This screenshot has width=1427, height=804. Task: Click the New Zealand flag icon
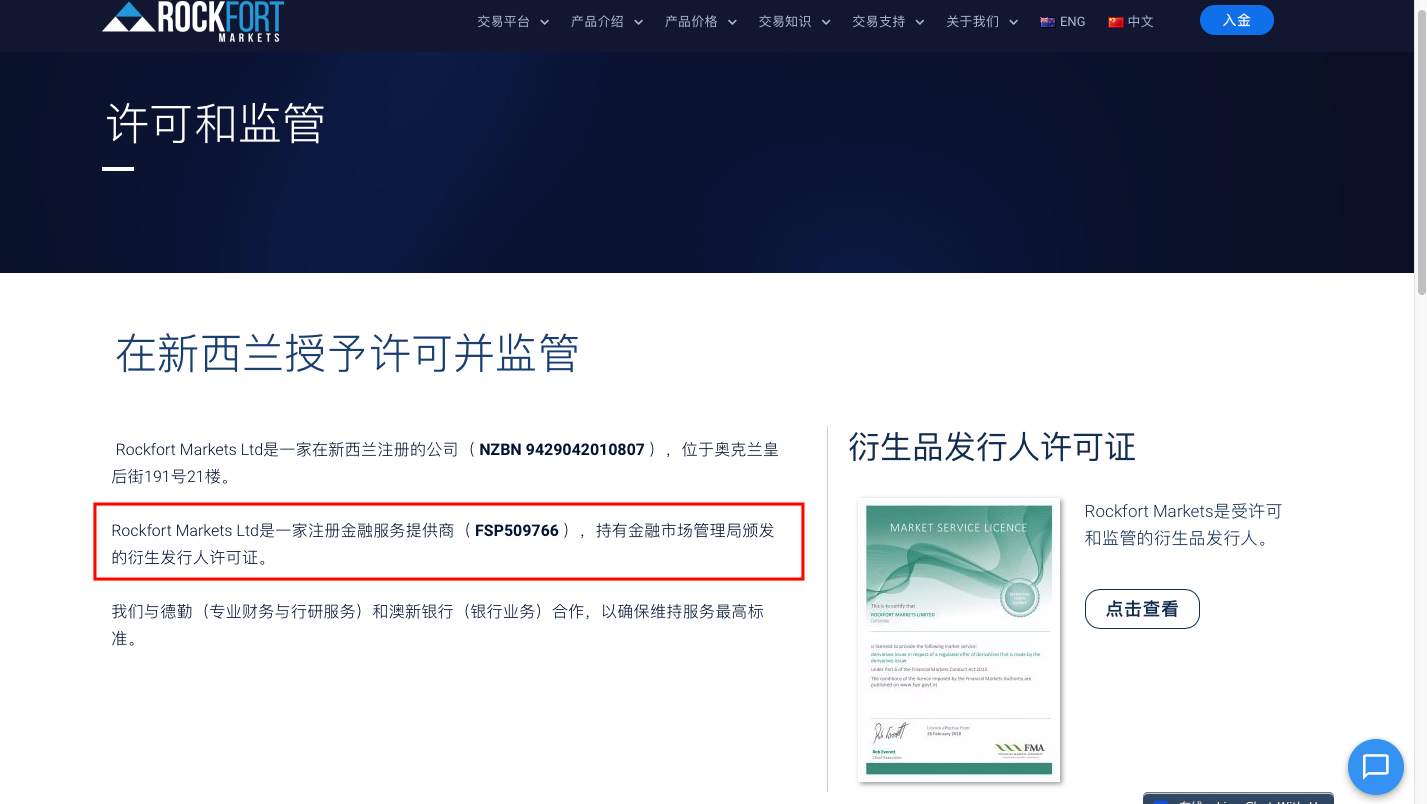[1047, 22]
